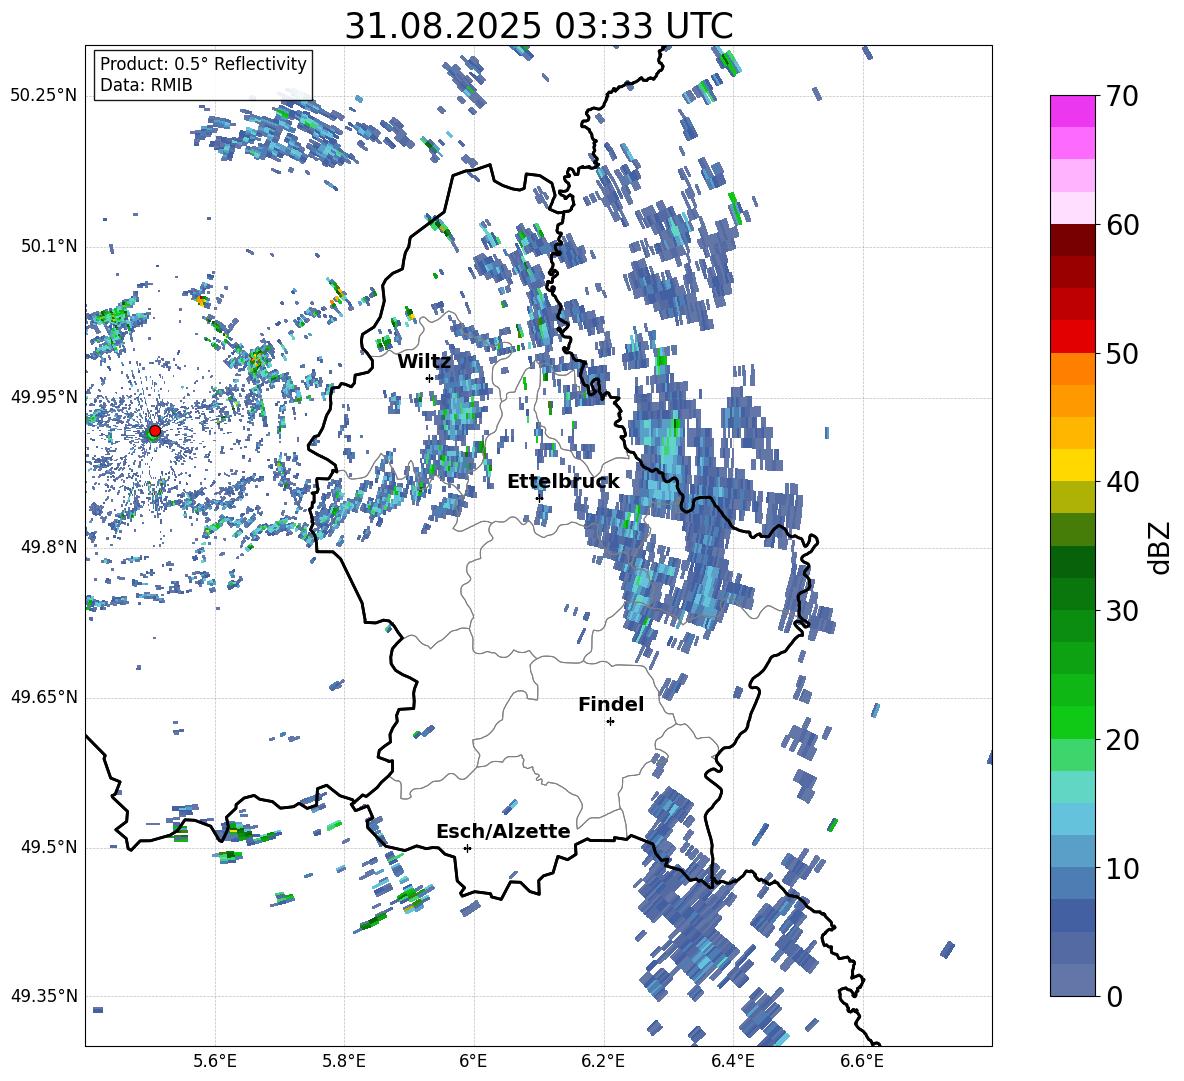The height and width of the screenshot is (1081, 1184).
Task: Click the 6.6°E longitude label
Action: (x=862, y=1061)
